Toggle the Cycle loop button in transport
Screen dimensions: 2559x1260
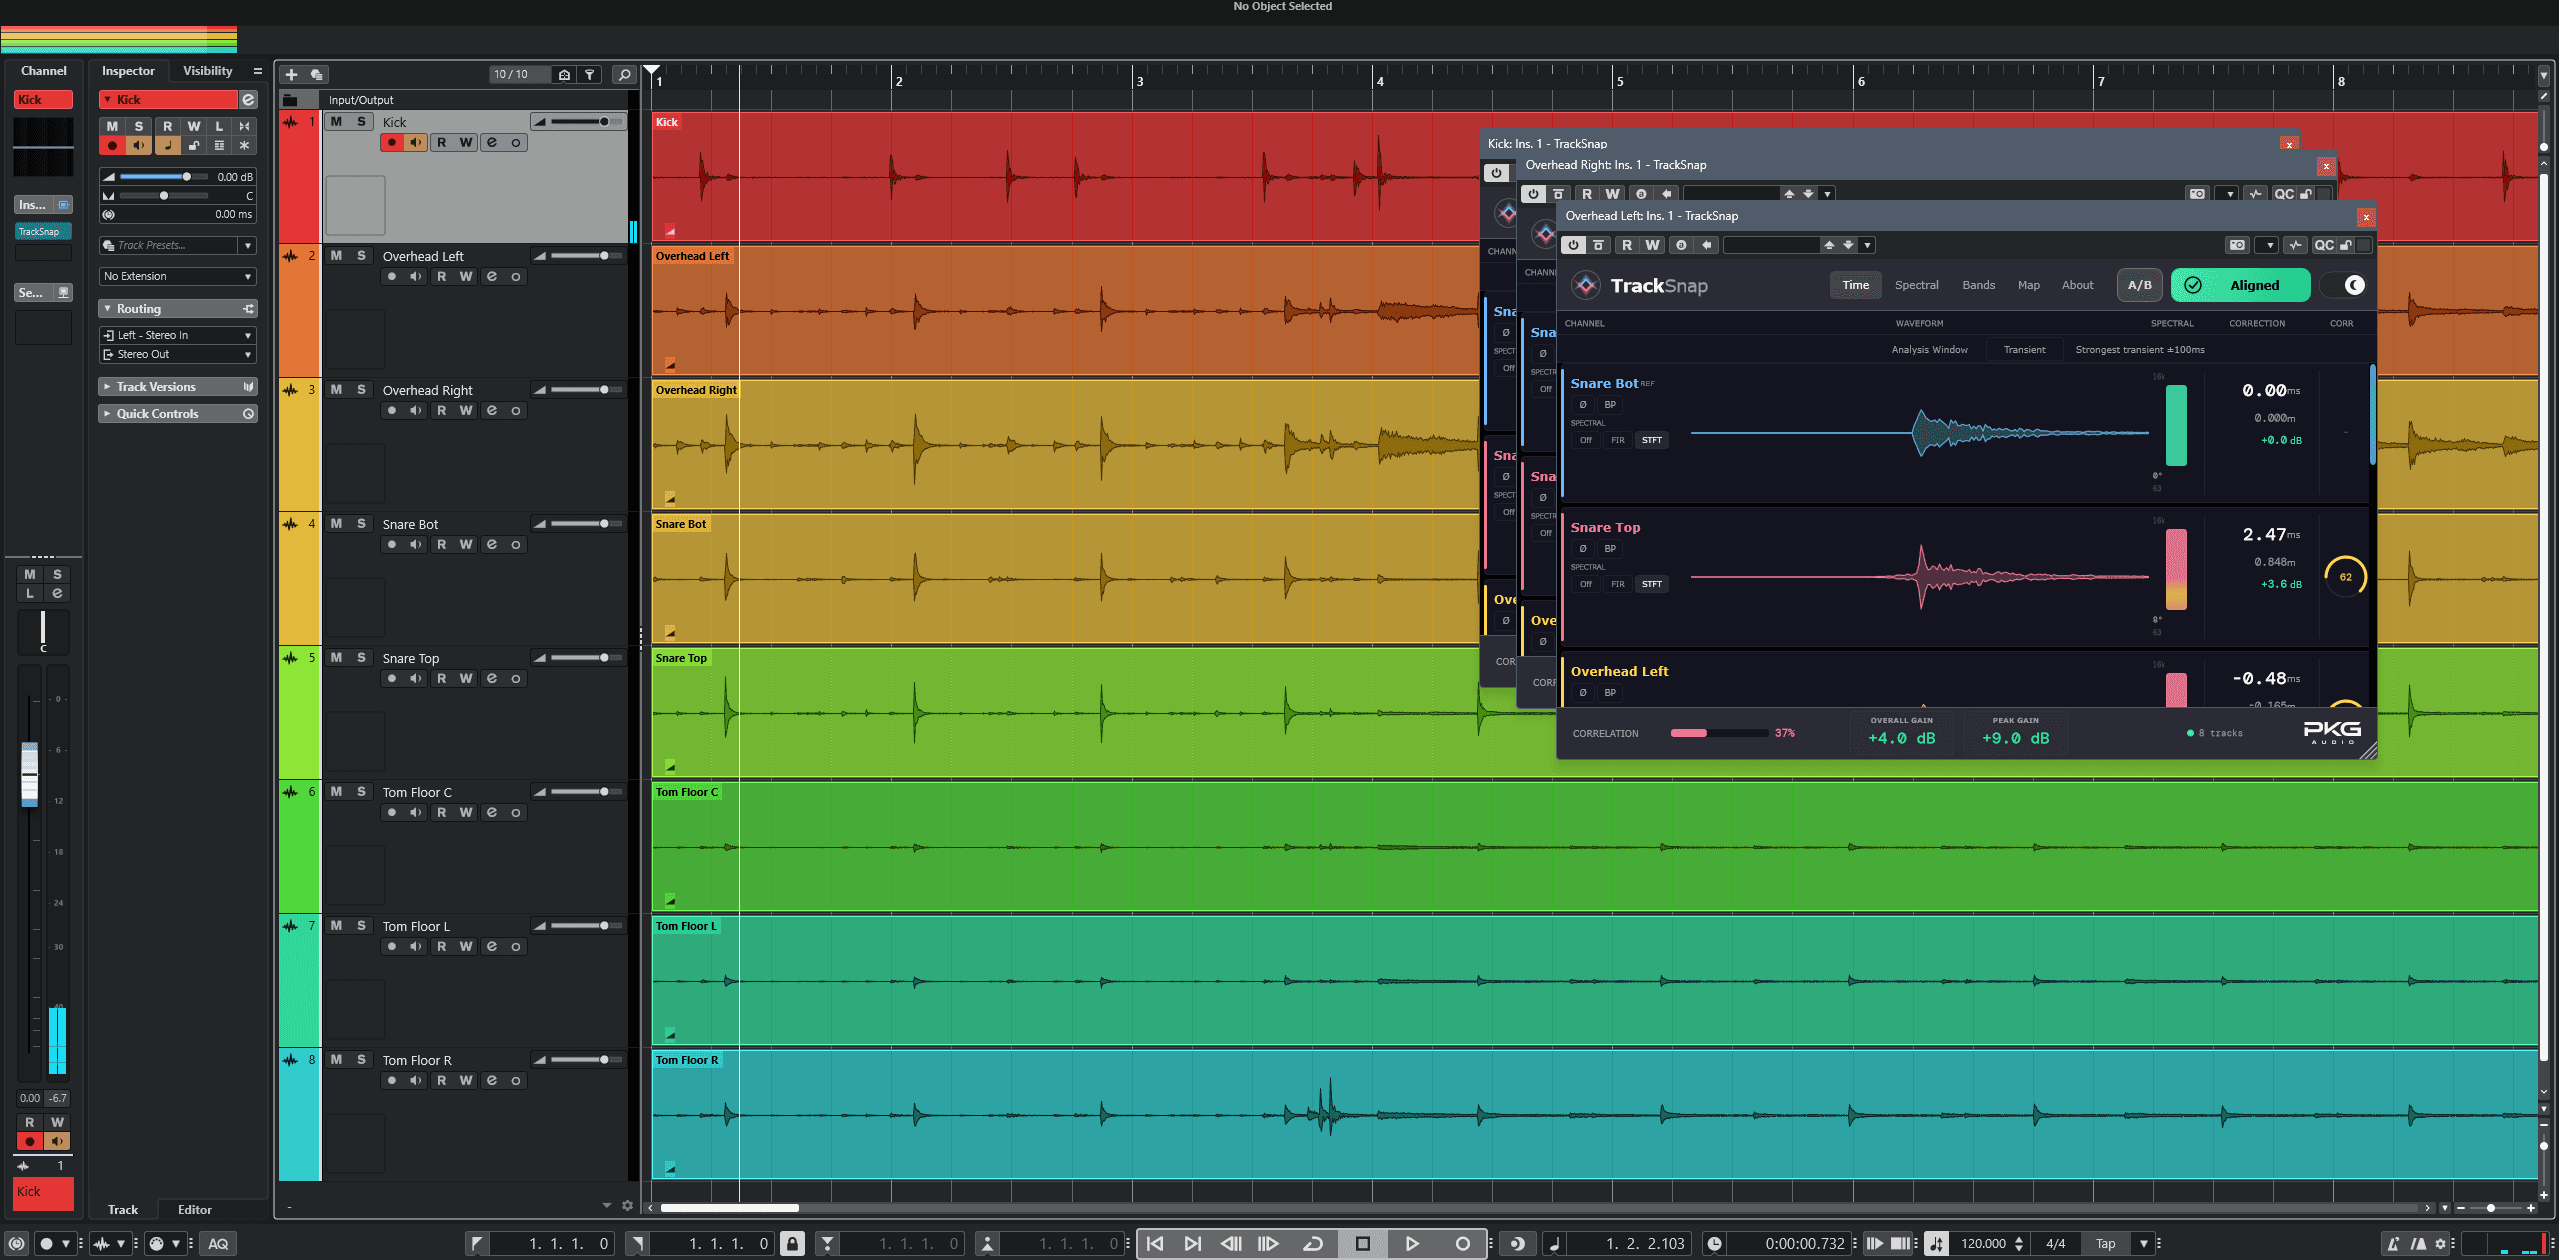[x=1313, y=1243]
